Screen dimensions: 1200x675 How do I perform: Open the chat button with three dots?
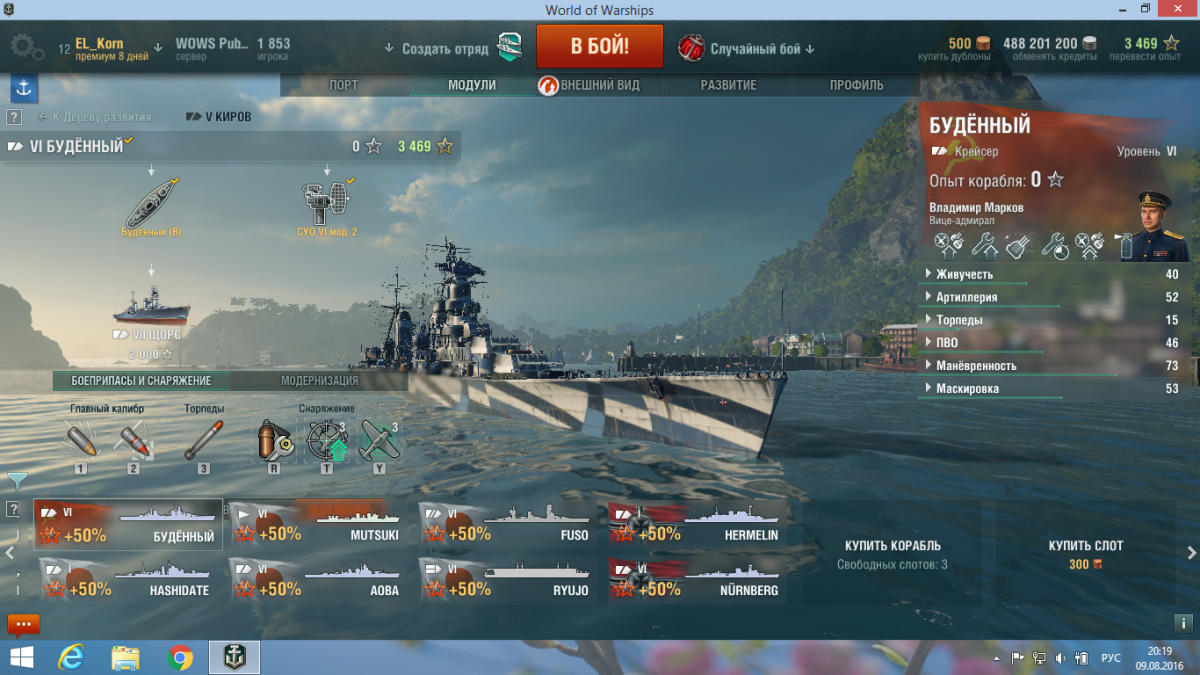23,625
